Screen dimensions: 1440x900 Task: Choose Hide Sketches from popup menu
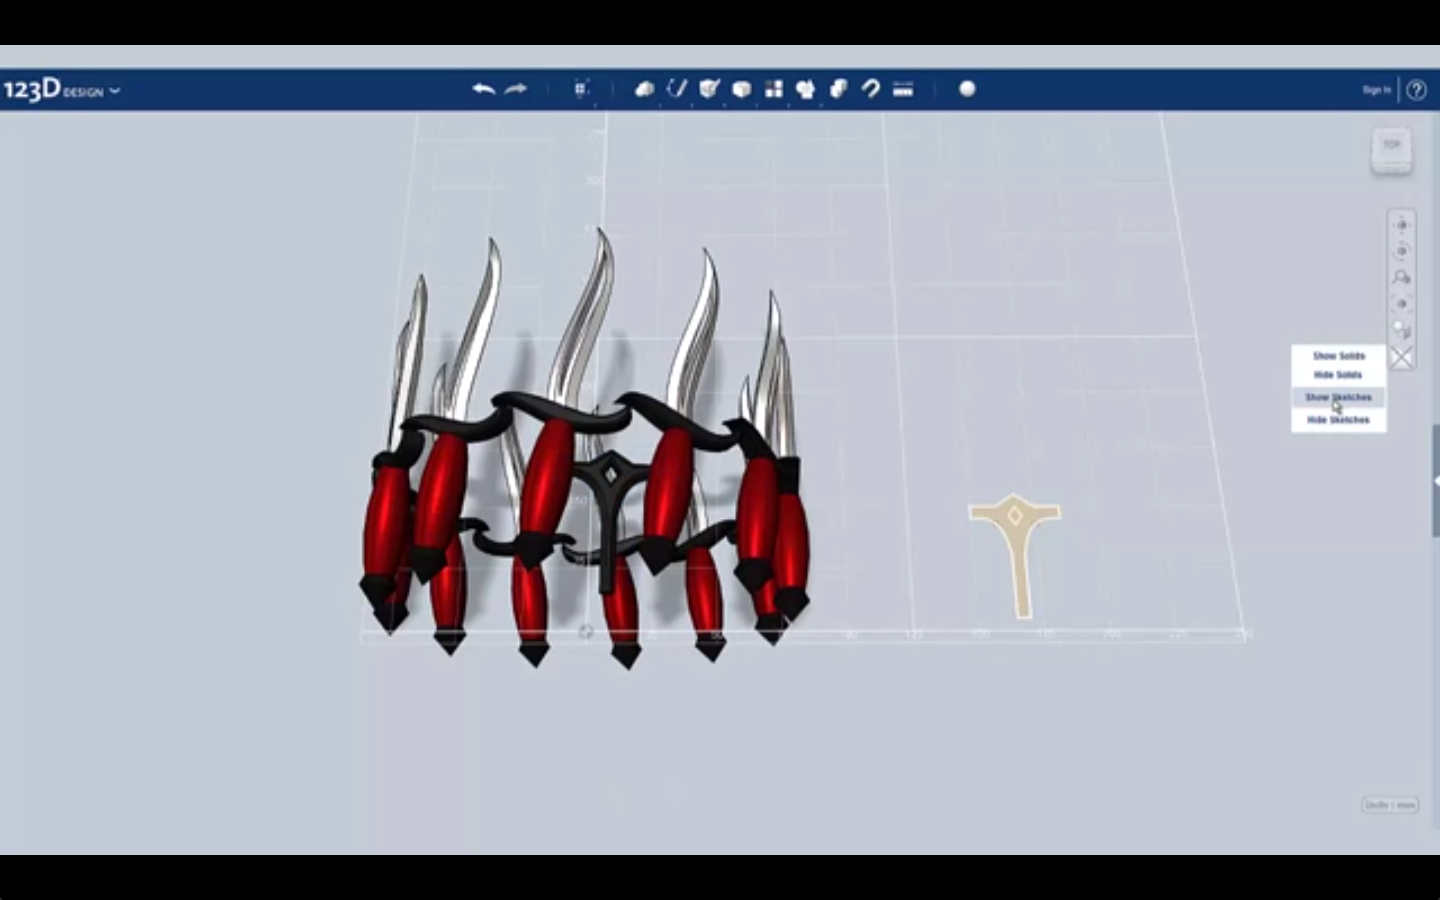click(1338, 420)
